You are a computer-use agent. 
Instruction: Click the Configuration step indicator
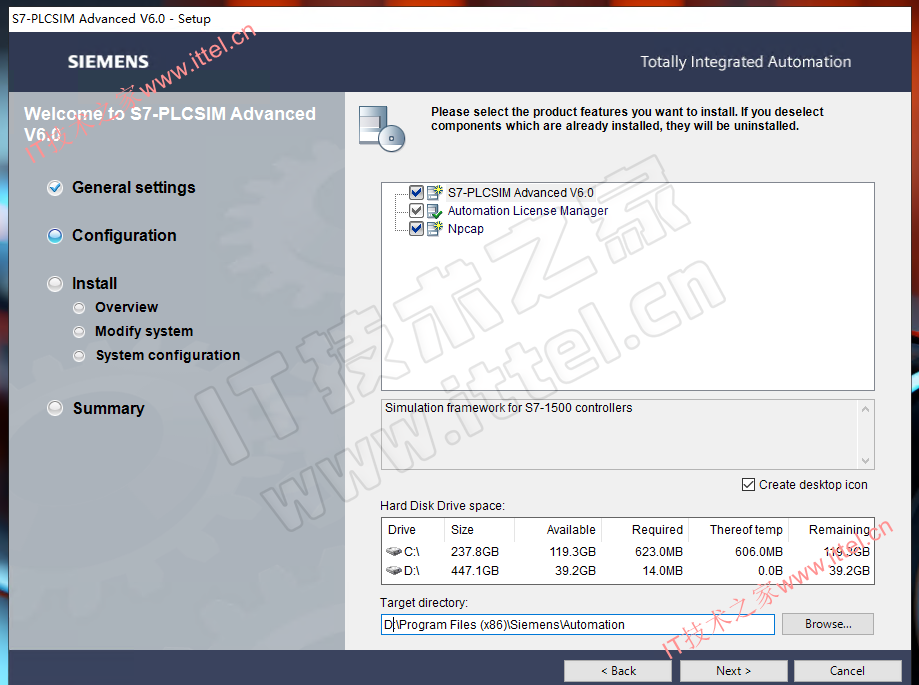click(55, 236)
